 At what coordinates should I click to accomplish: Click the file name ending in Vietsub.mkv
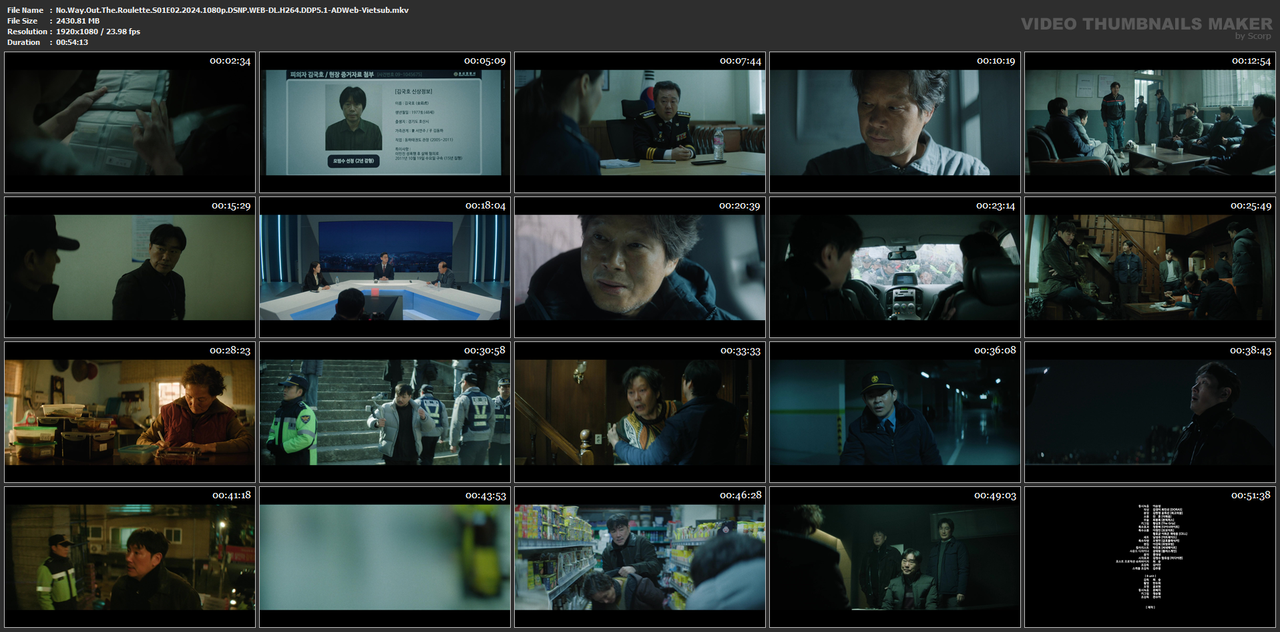[x=232, y=9]
